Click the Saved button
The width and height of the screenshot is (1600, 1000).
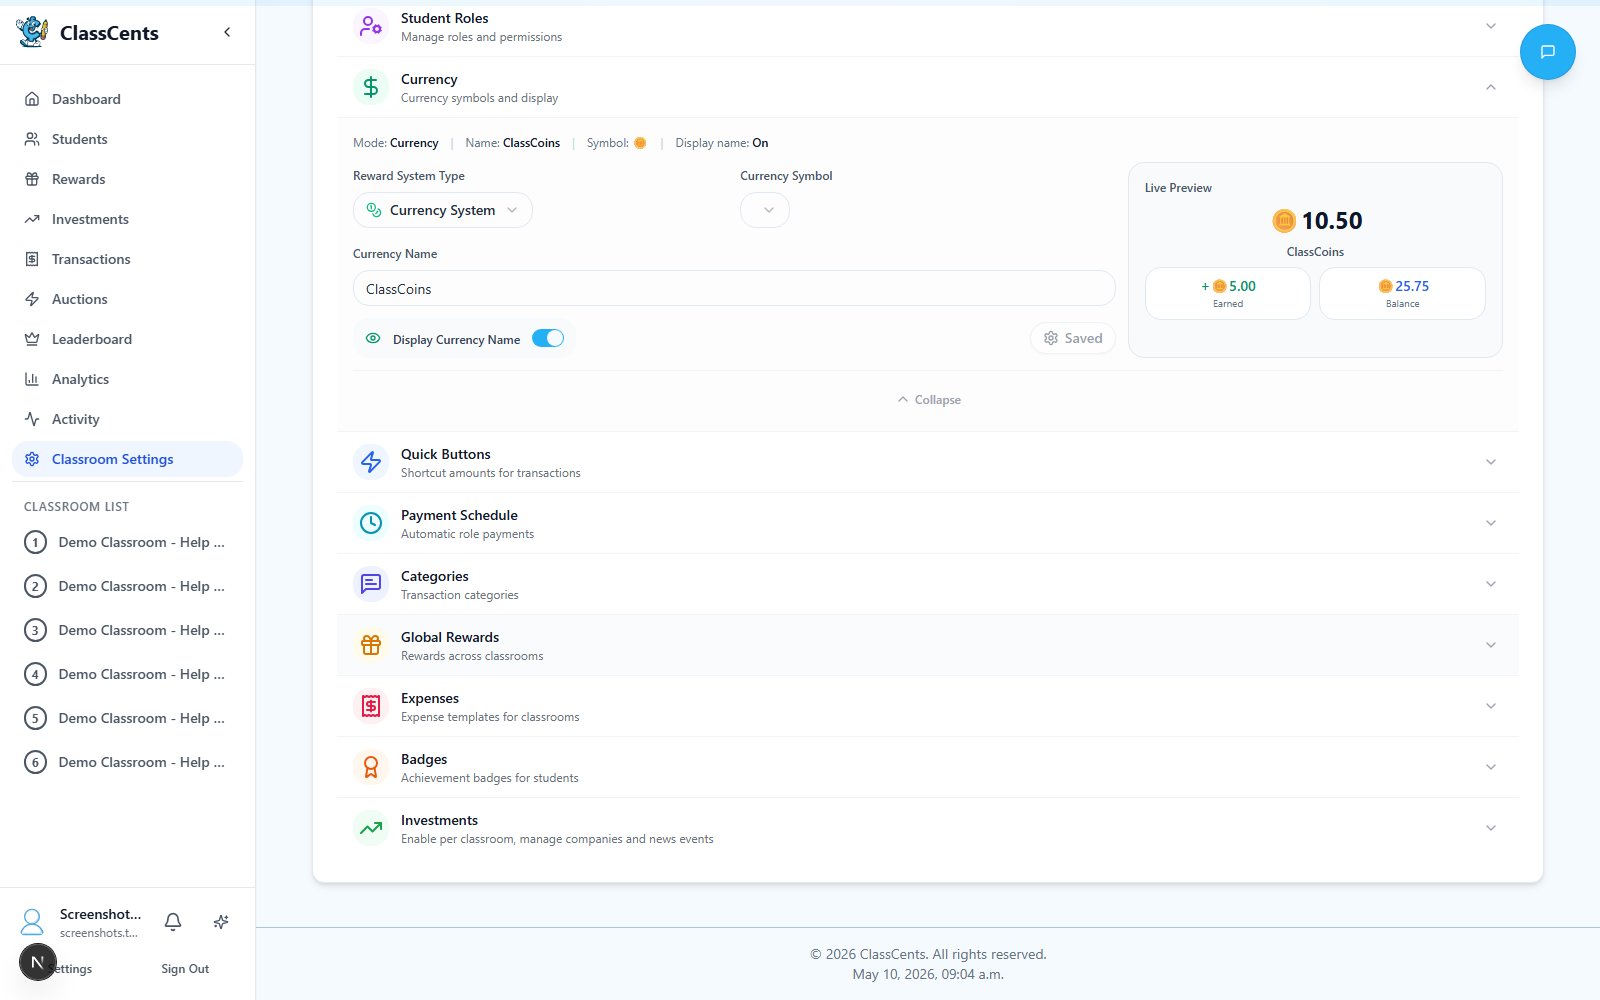click(x=1073, y=338)
